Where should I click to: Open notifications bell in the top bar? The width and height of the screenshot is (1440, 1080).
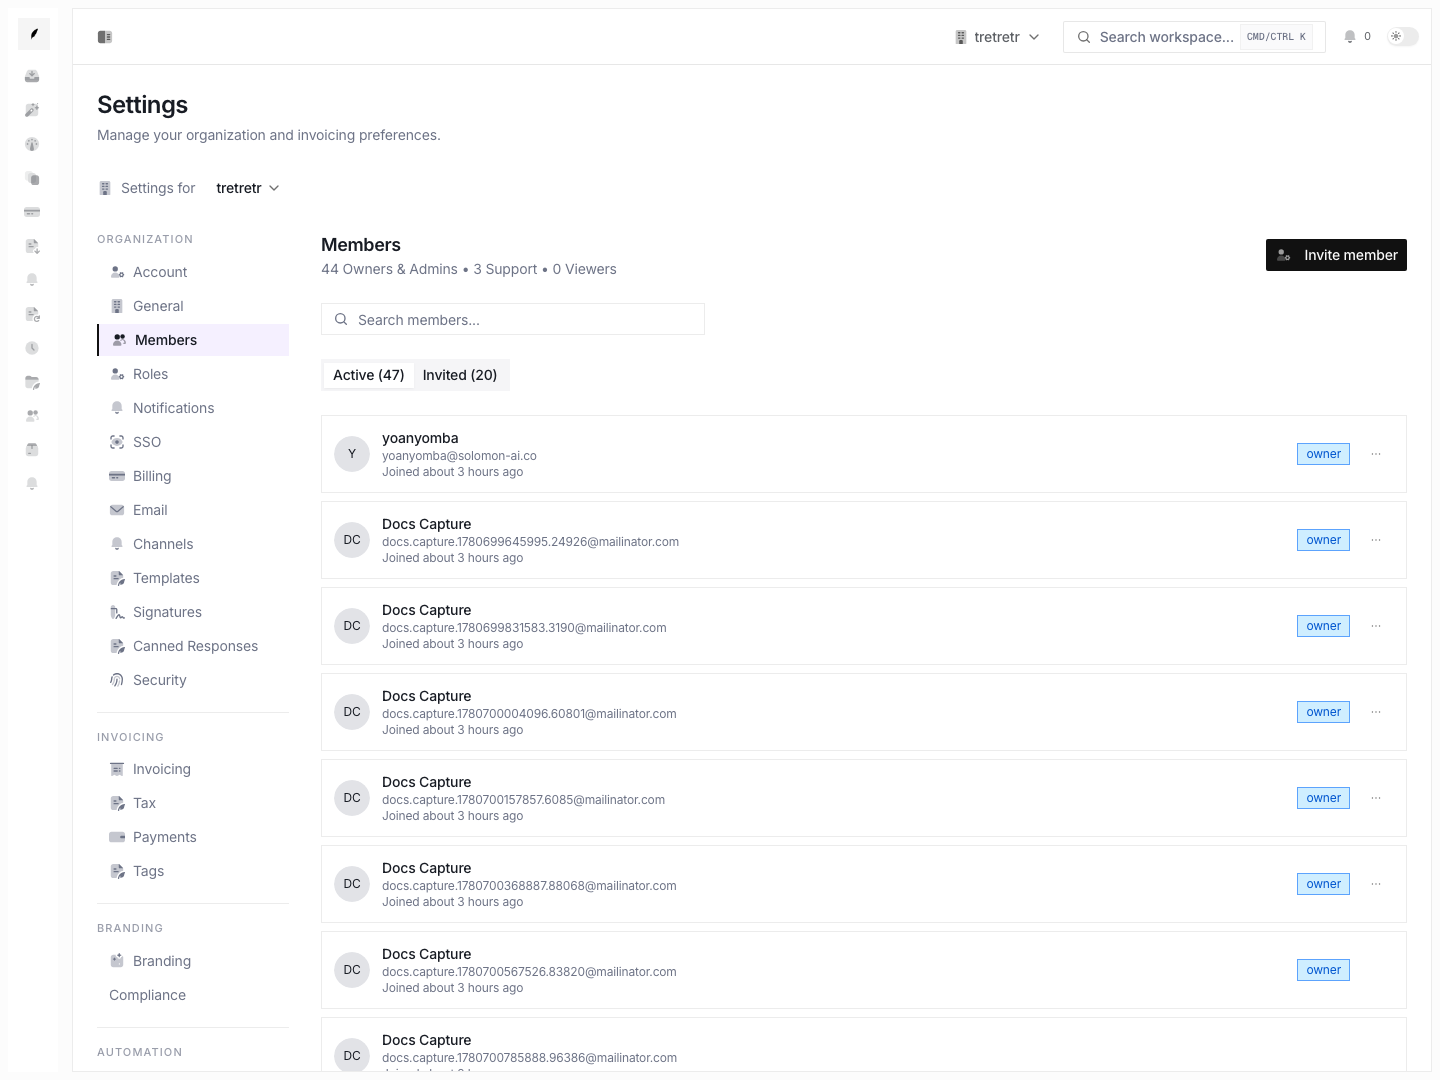[x=1350, y=37]
